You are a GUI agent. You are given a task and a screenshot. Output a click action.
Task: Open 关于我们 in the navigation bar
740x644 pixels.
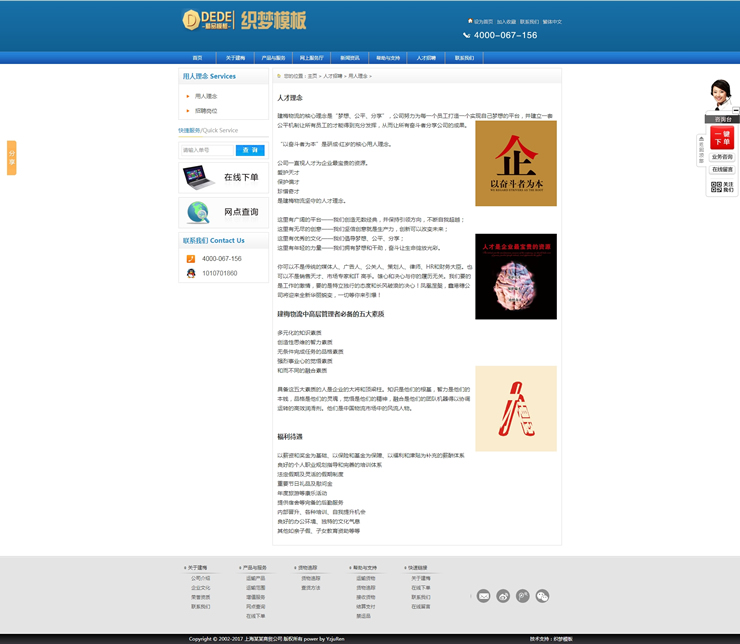point(235,58)
